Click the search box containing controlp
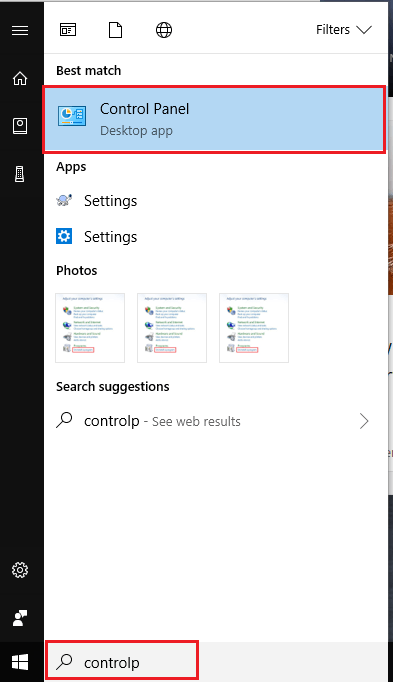This screenshot has width=393, height=682. [x=122, y=662]
